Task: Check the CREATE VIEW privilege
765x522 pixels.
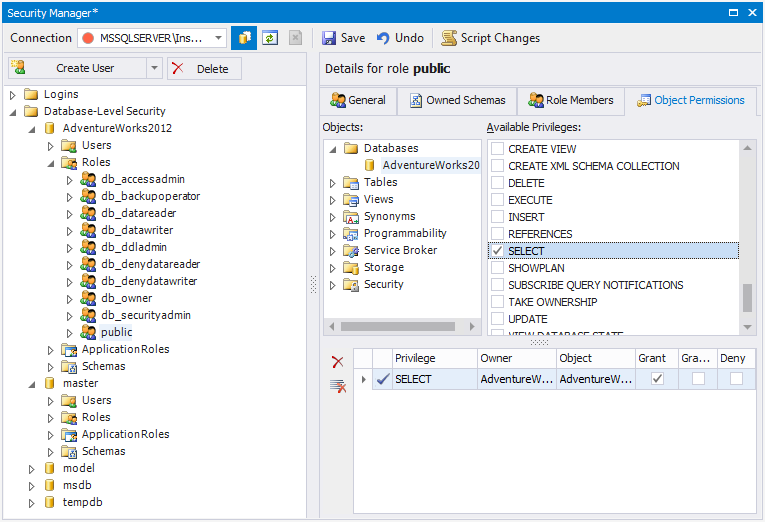Action: point(497,149)
